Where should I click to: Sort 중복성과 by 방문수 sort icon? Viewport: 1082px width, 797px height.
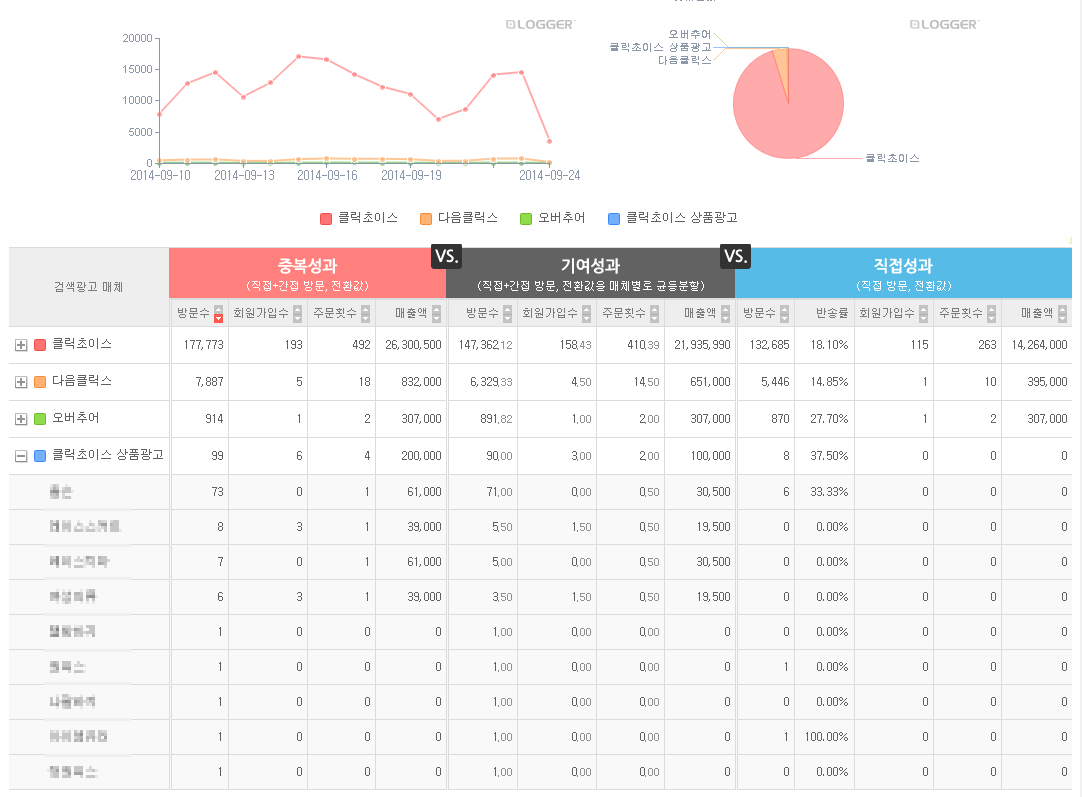(219, 314)
